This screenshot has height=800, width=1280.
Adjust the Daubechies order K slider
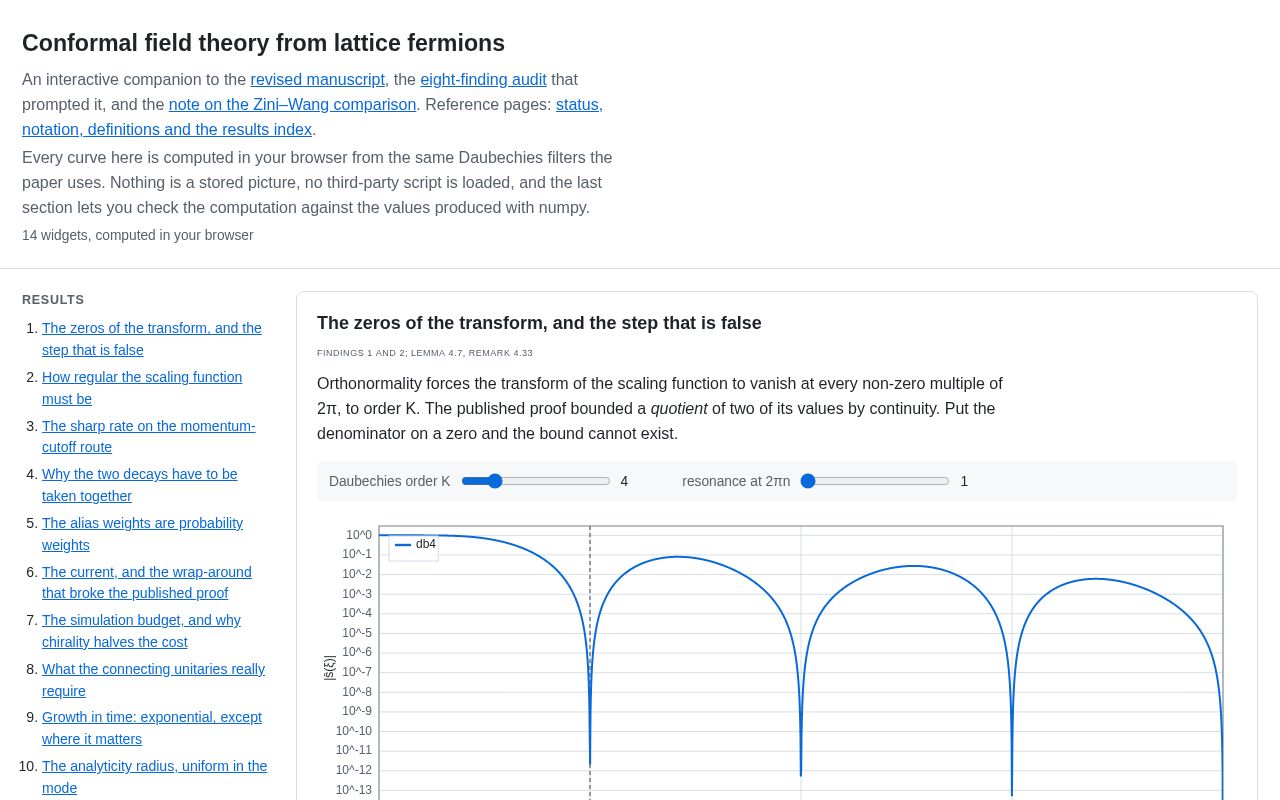coord(535,481)
